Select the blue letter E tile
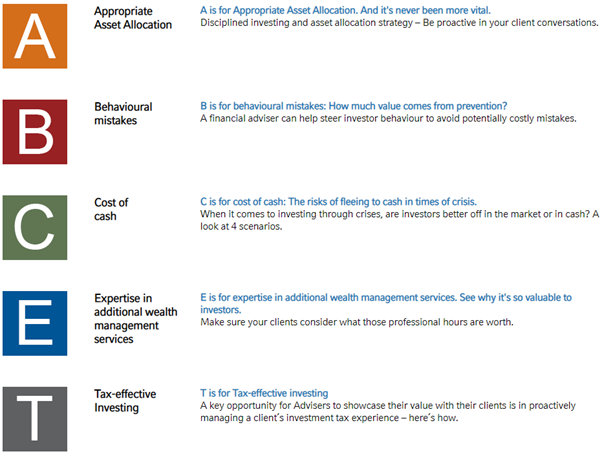This screenshot has height=456, width=604. [35, 323]
